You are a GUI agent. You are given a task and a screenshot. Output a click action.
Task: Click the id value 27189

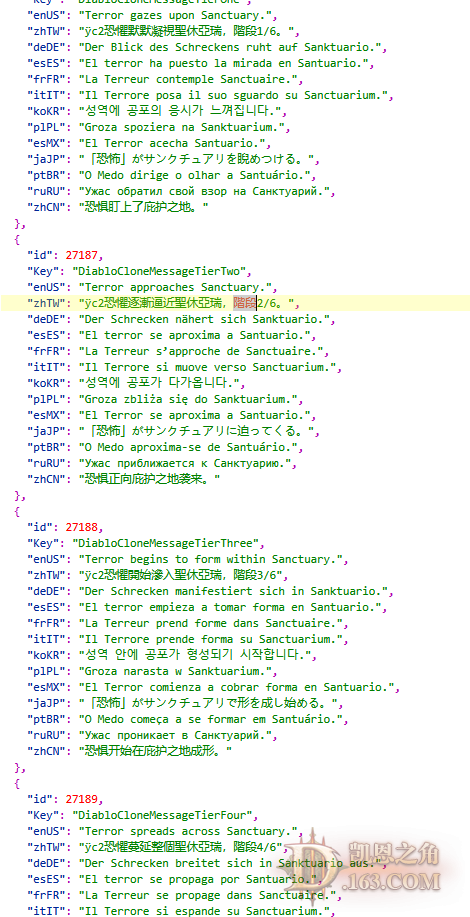tap(84, 799)
